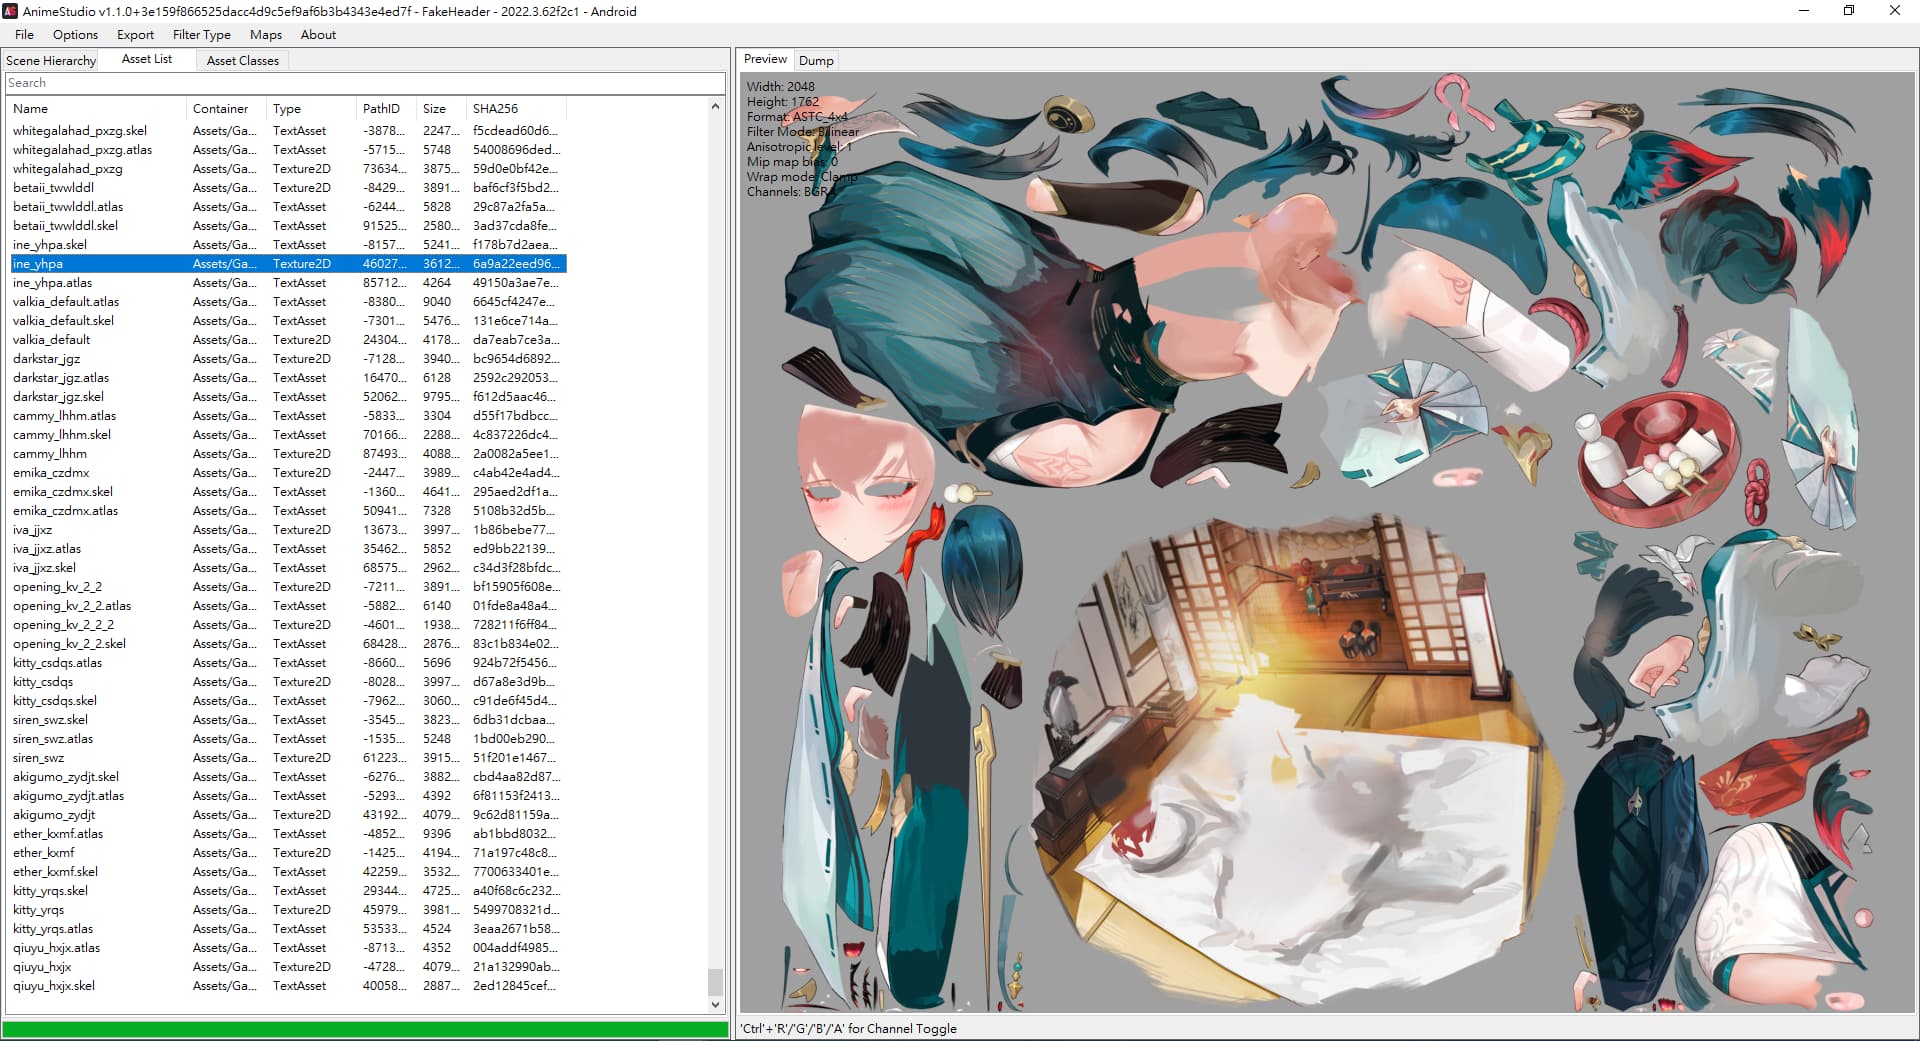Open the Maps menu
1920x1041 pixels.
(265, 34)
